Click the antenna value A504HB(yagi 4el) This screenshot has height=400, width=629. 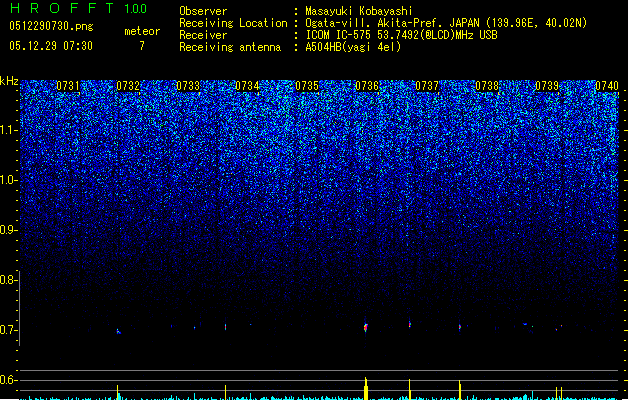pyautogui.click(x=353, y=47)
